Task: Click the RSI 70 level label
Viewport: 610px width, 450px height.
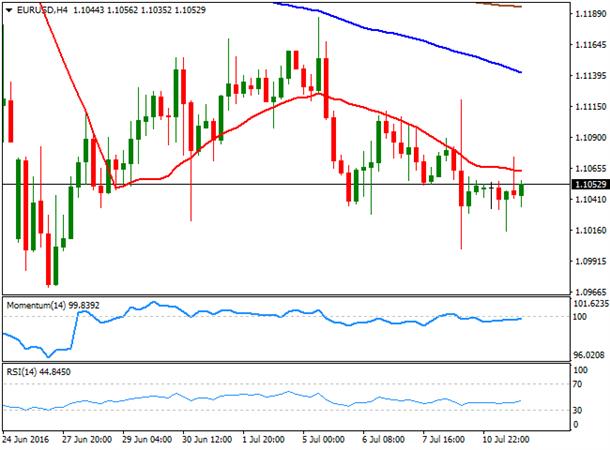Action: (578, 384)
